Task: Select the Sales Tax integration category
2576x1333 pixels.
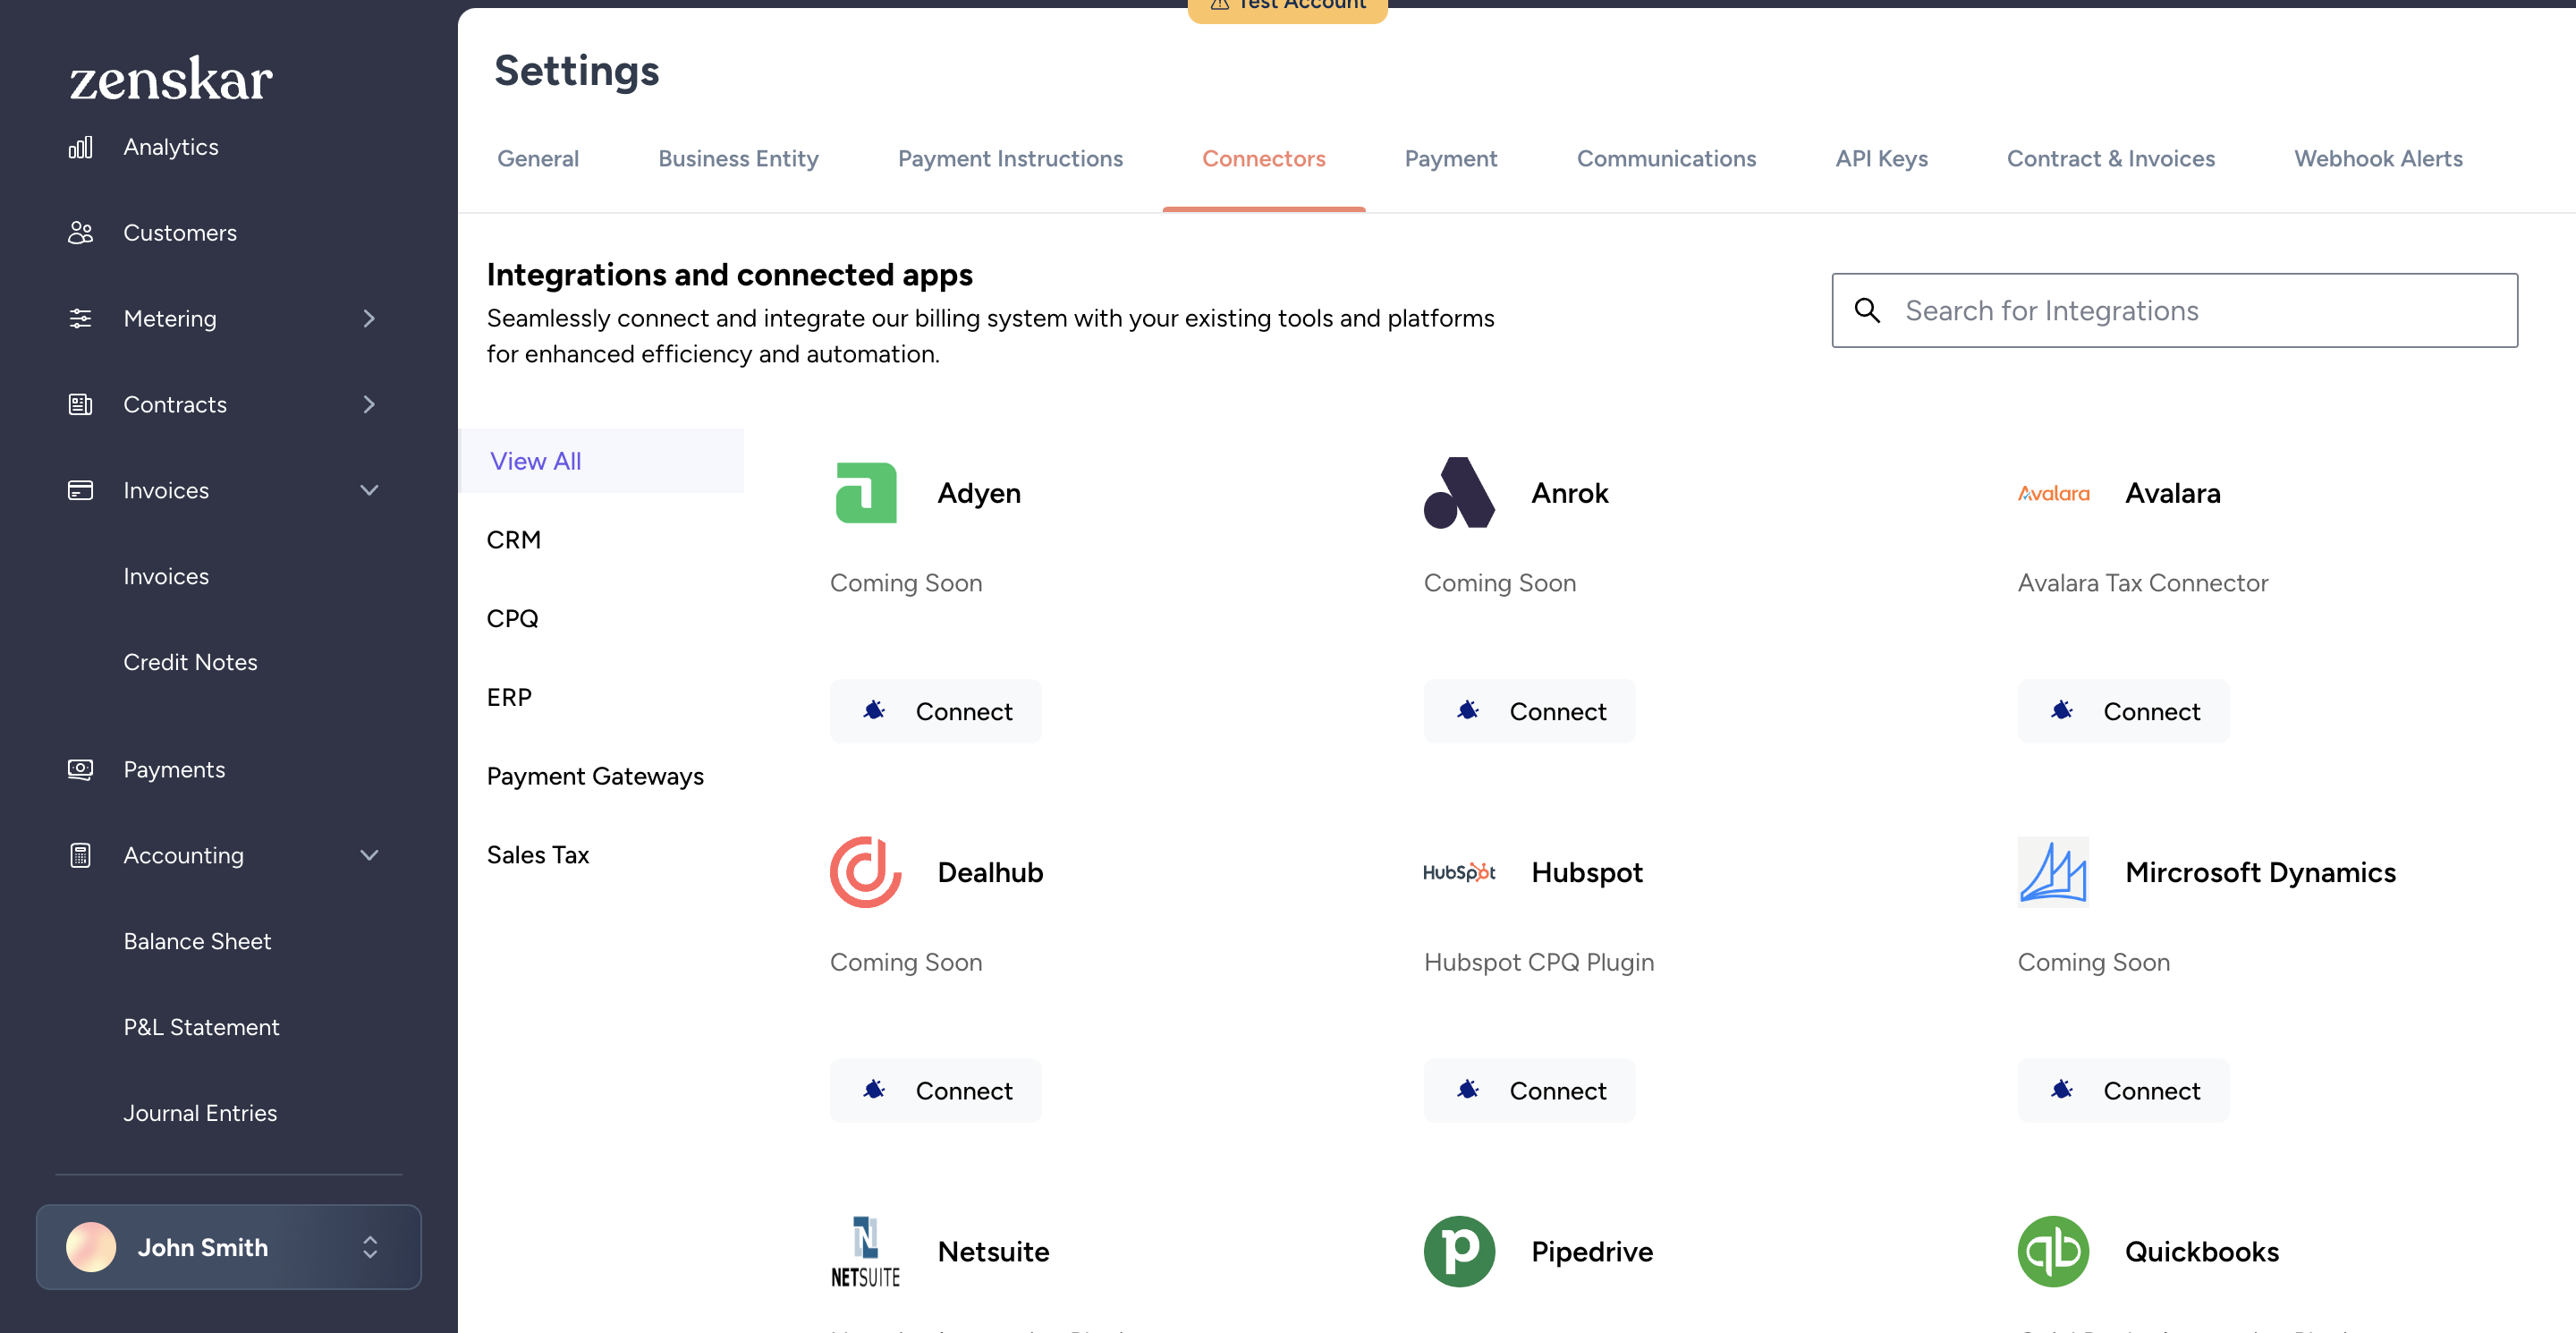Action: 537,854
